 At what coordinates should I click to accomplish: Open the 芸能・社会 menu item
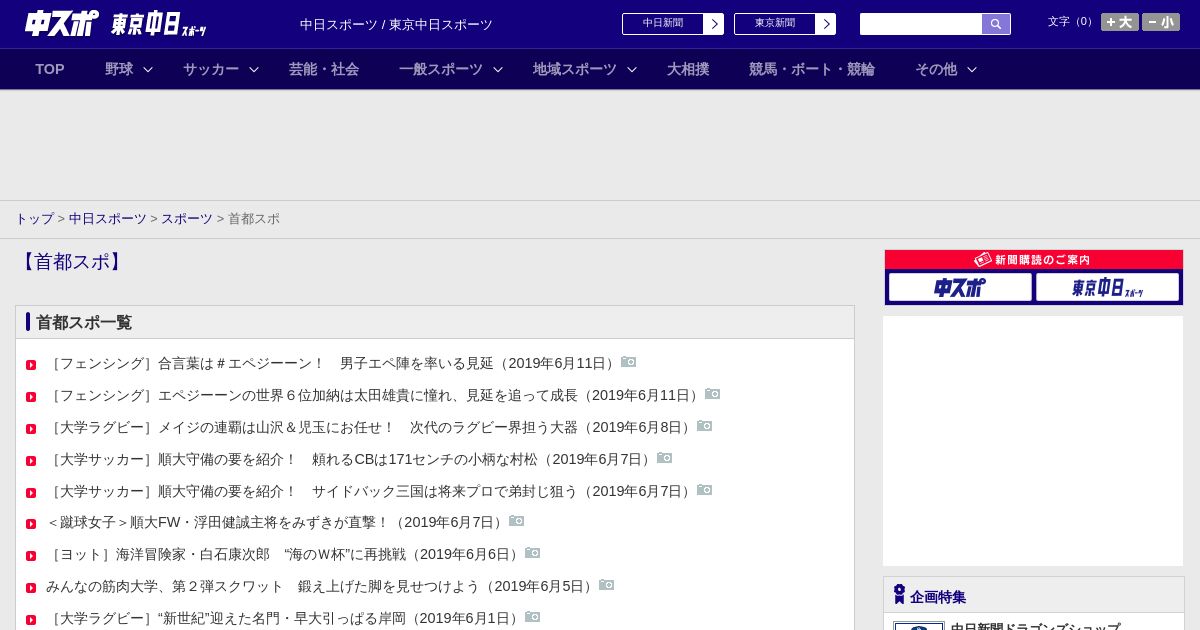[x=324, y=69]
